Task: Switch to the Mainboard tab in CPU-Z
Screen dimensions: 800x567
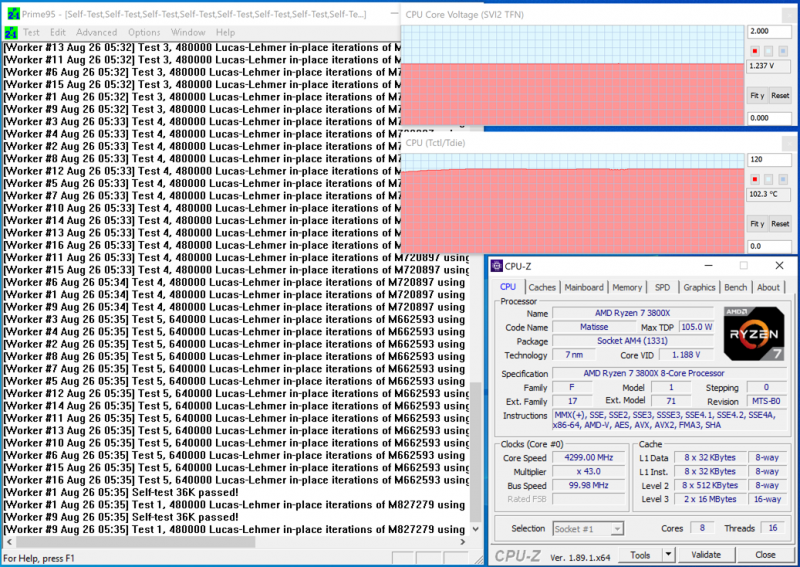Action: coord(584,287)
